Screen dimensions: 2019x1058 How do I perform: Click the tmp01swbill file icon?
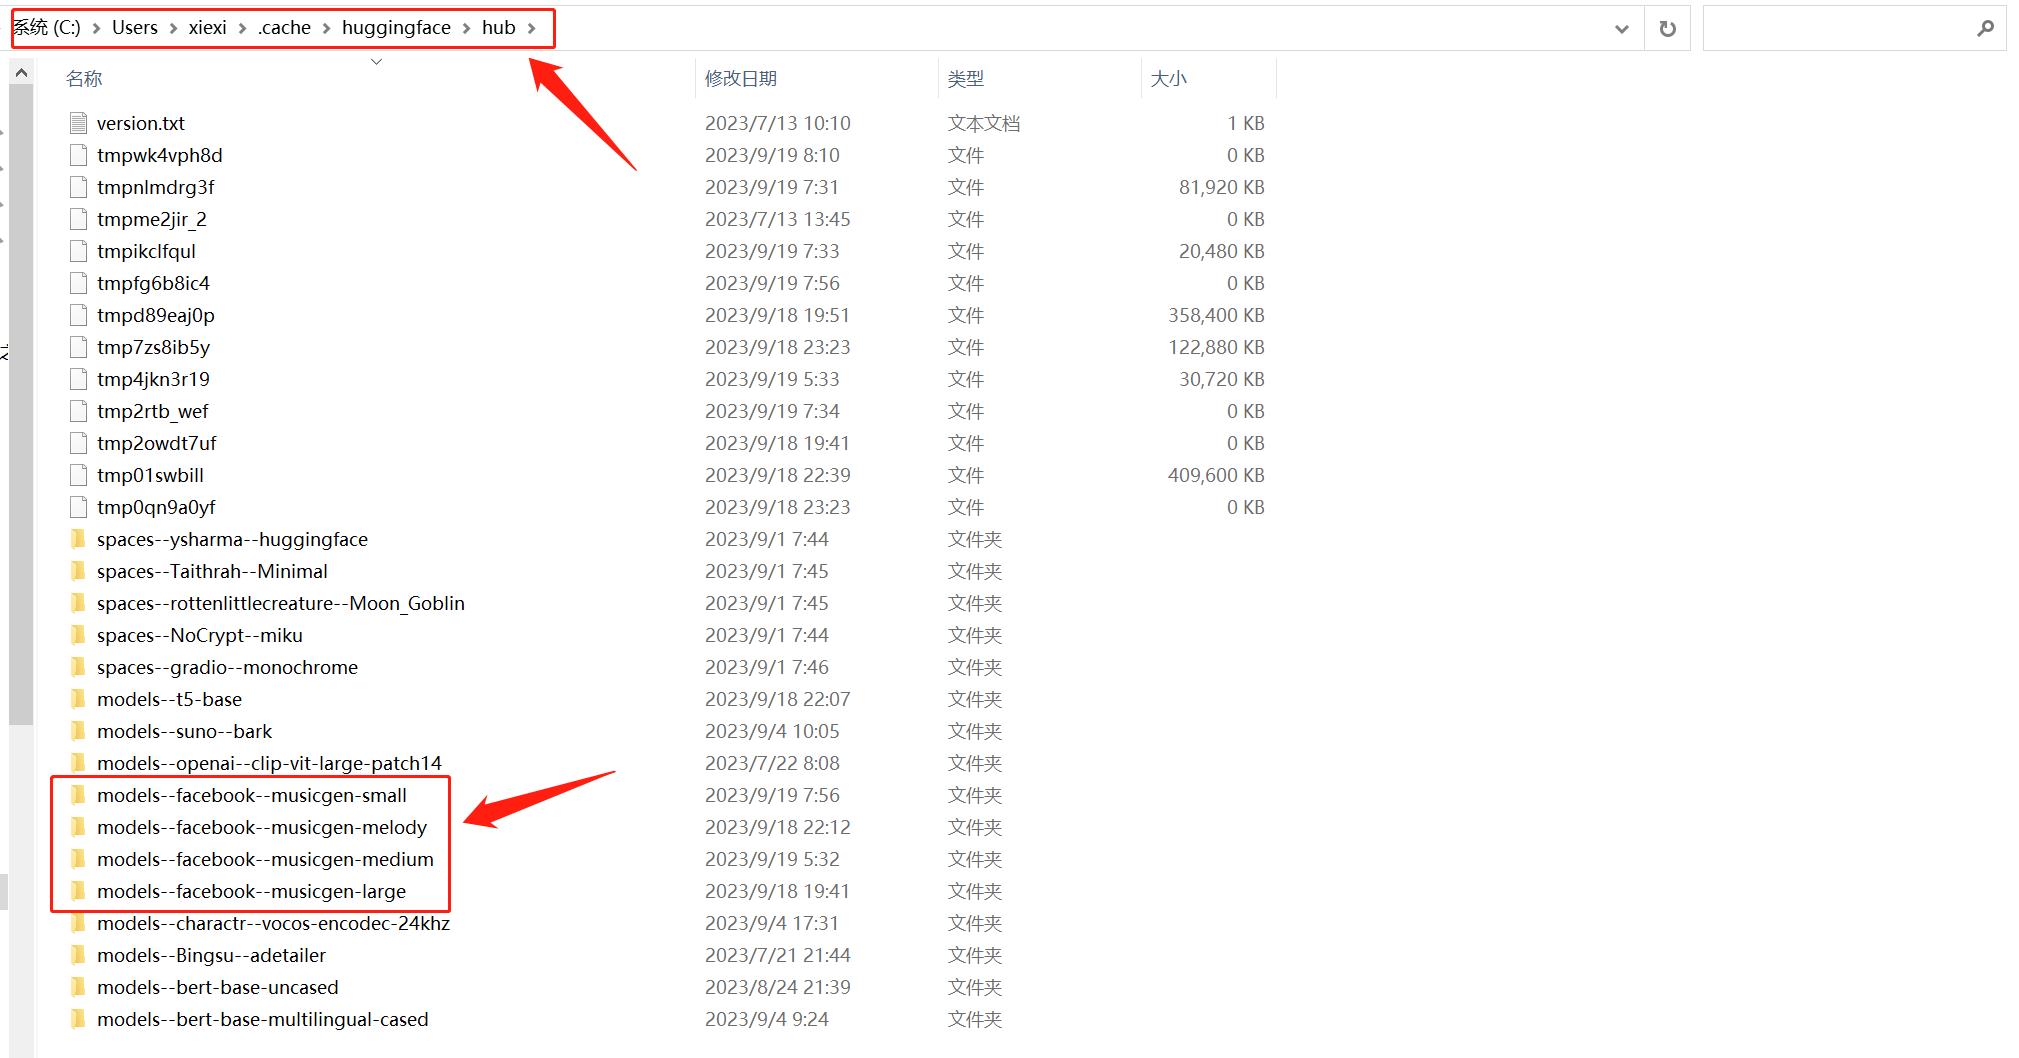pyautogui.click(x=79, y=475)
